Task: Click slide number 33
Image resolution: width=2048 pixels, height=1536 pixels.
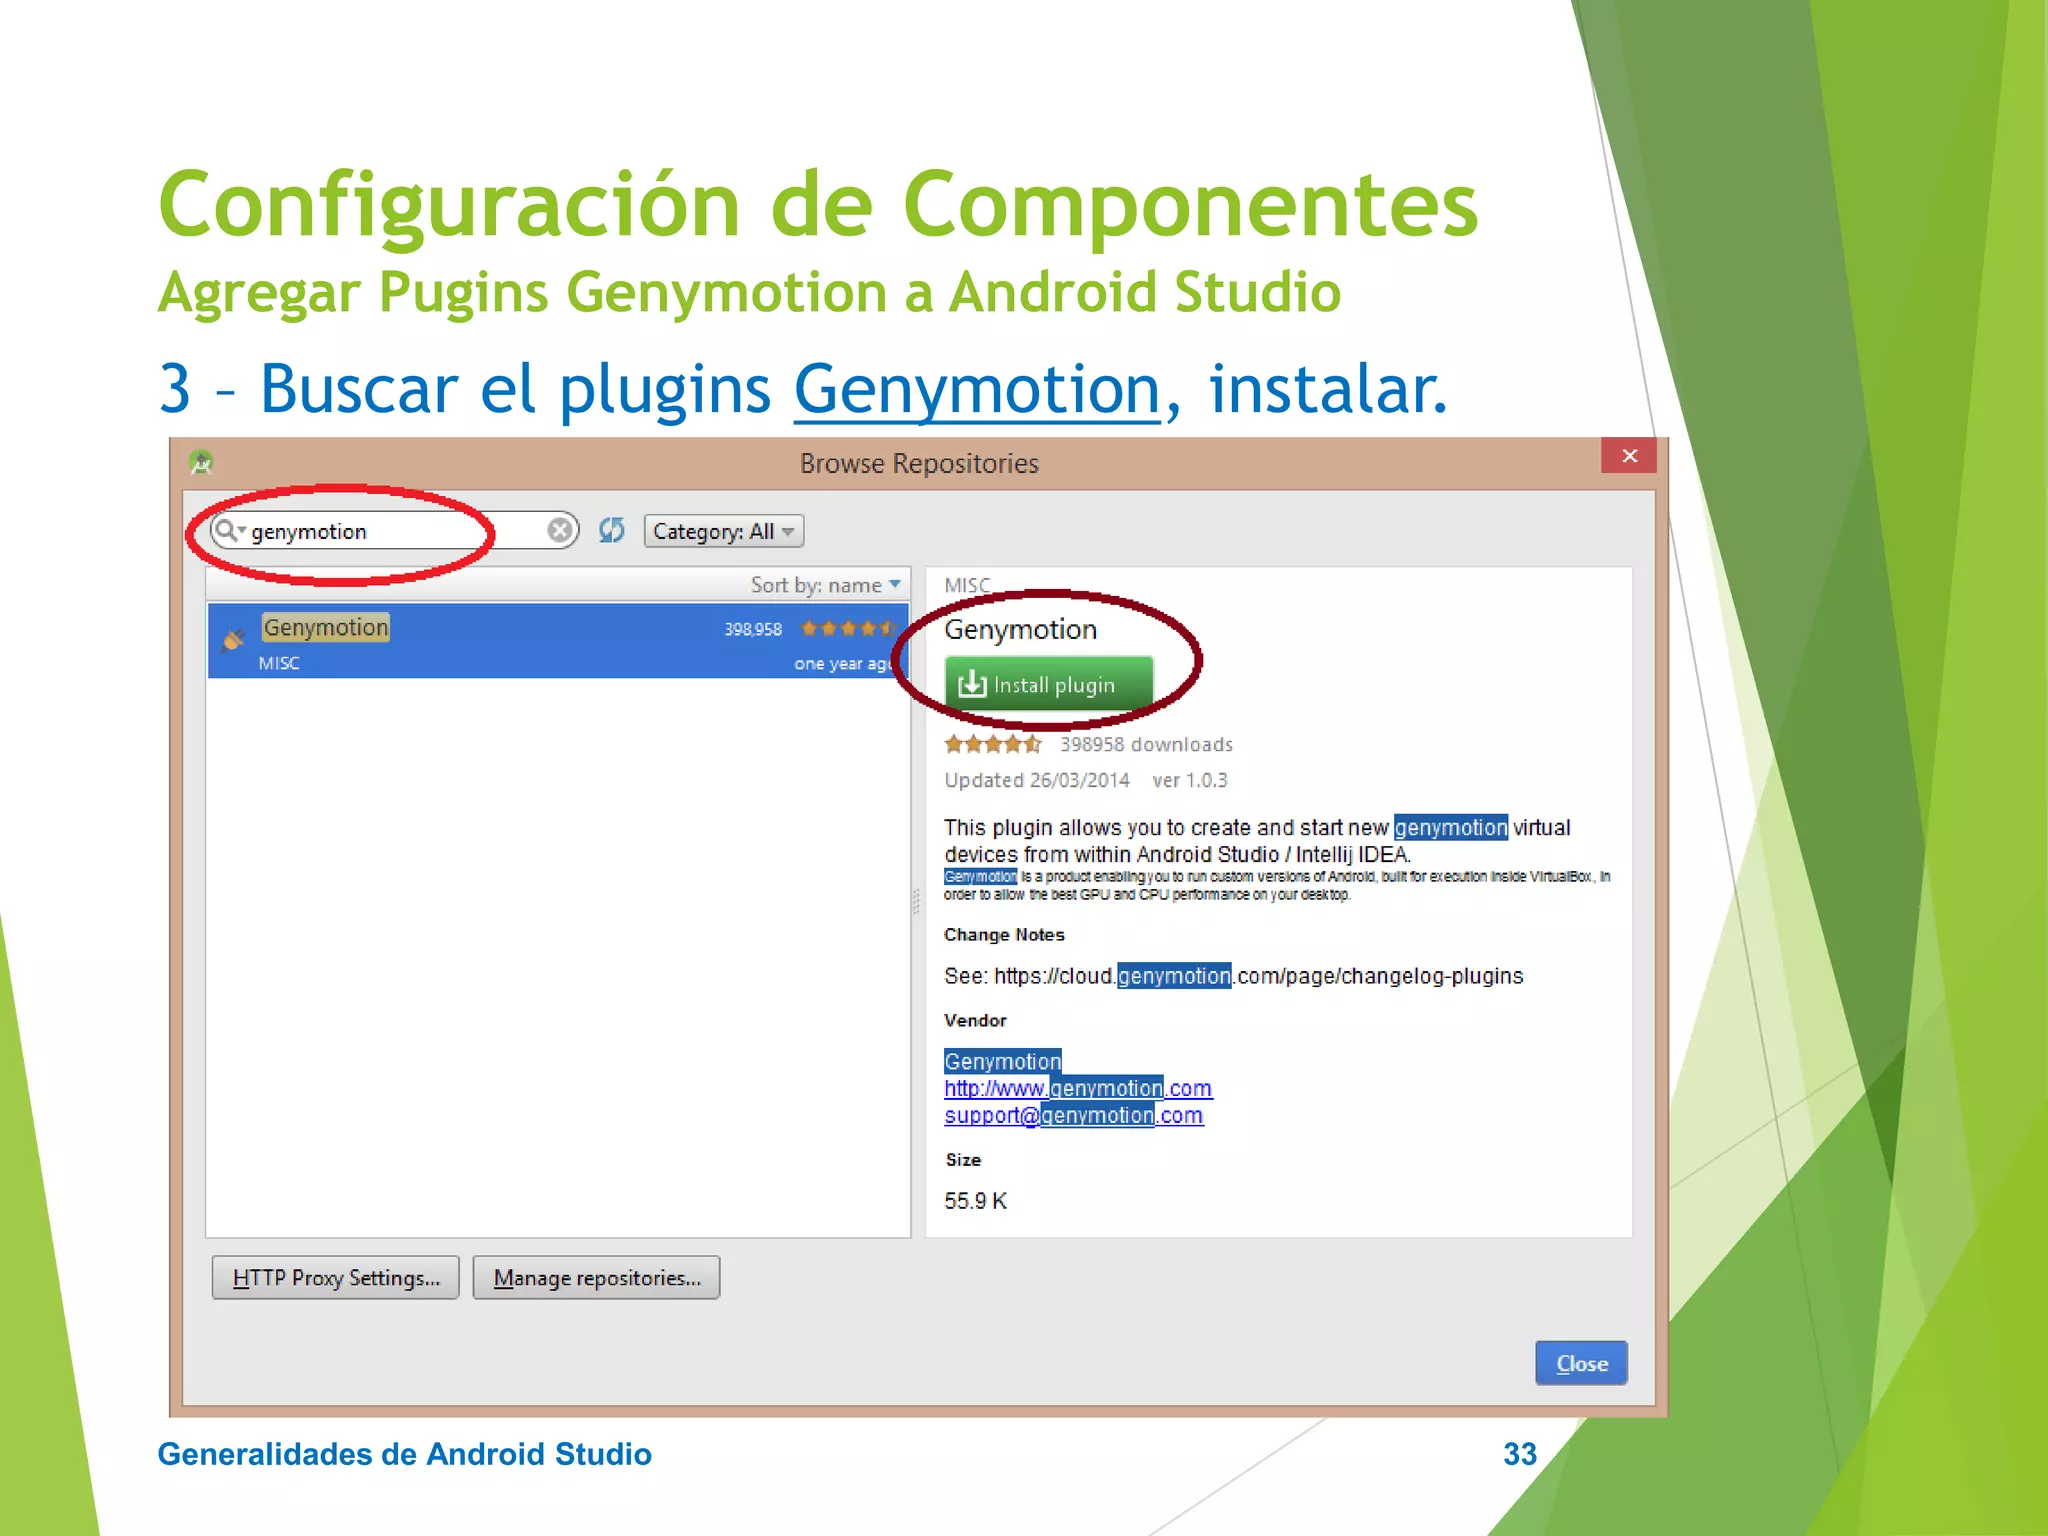Action: 1520,1453
